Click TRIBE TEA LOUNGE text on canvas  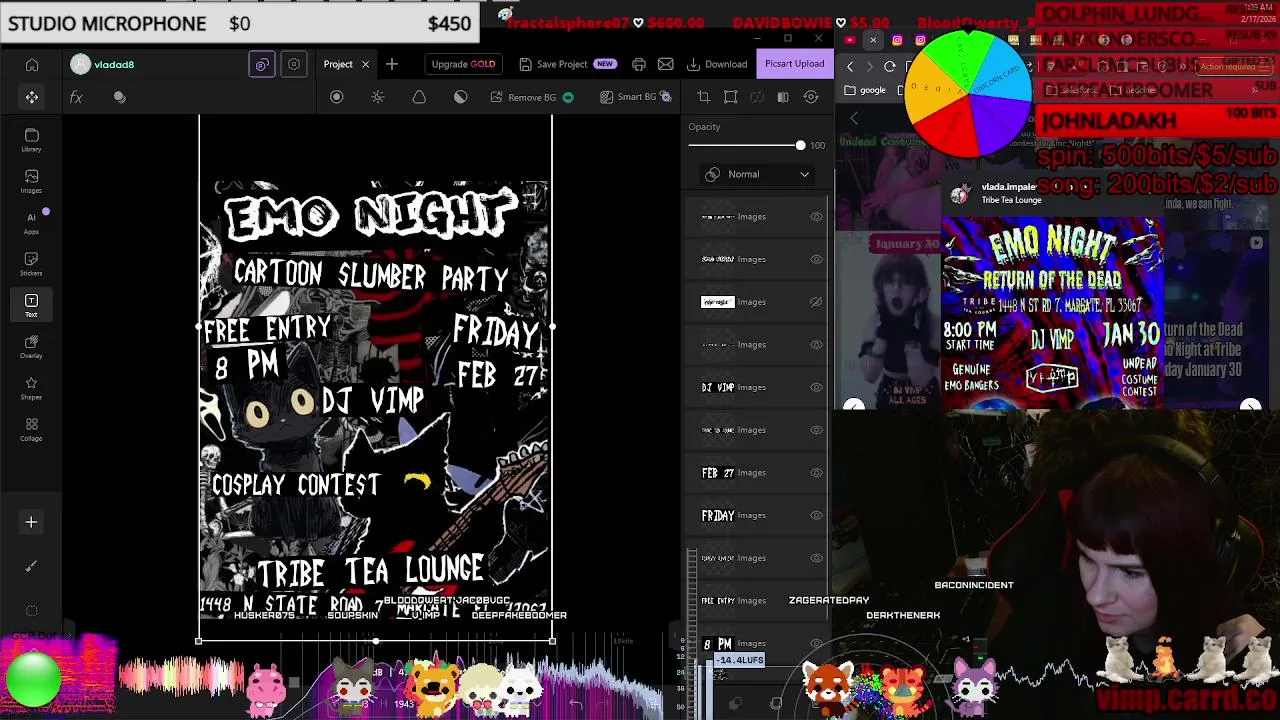pyautogui.click(x=371, y=572)
